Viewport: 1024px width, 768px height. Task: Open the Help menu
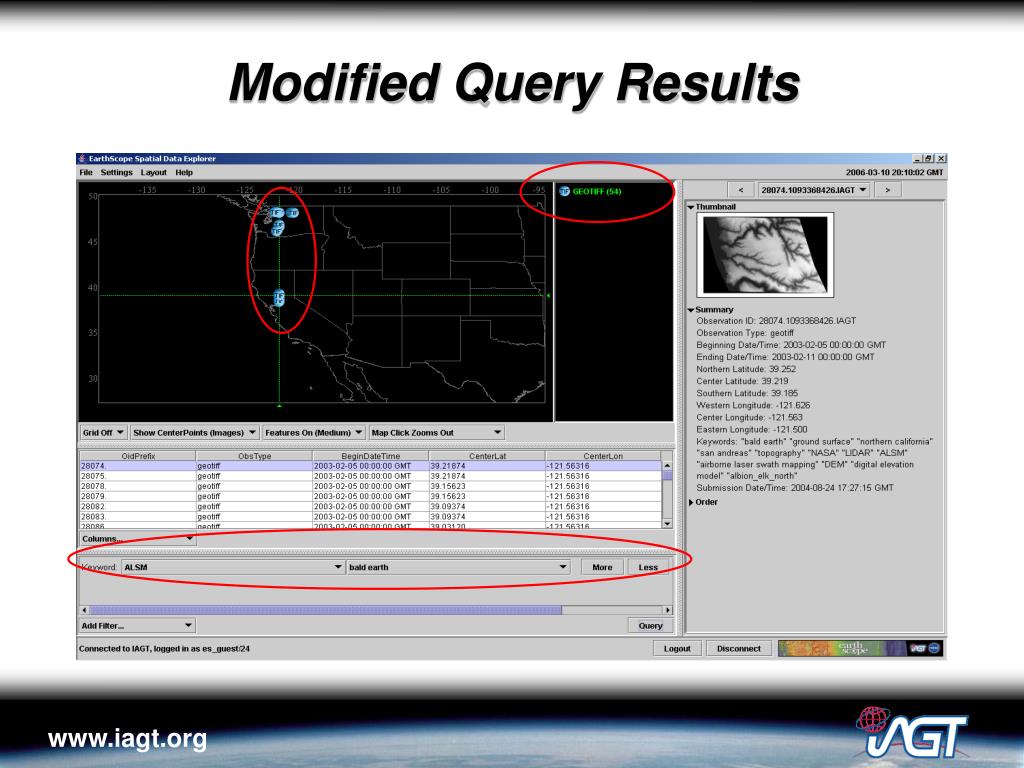(184, 172)
